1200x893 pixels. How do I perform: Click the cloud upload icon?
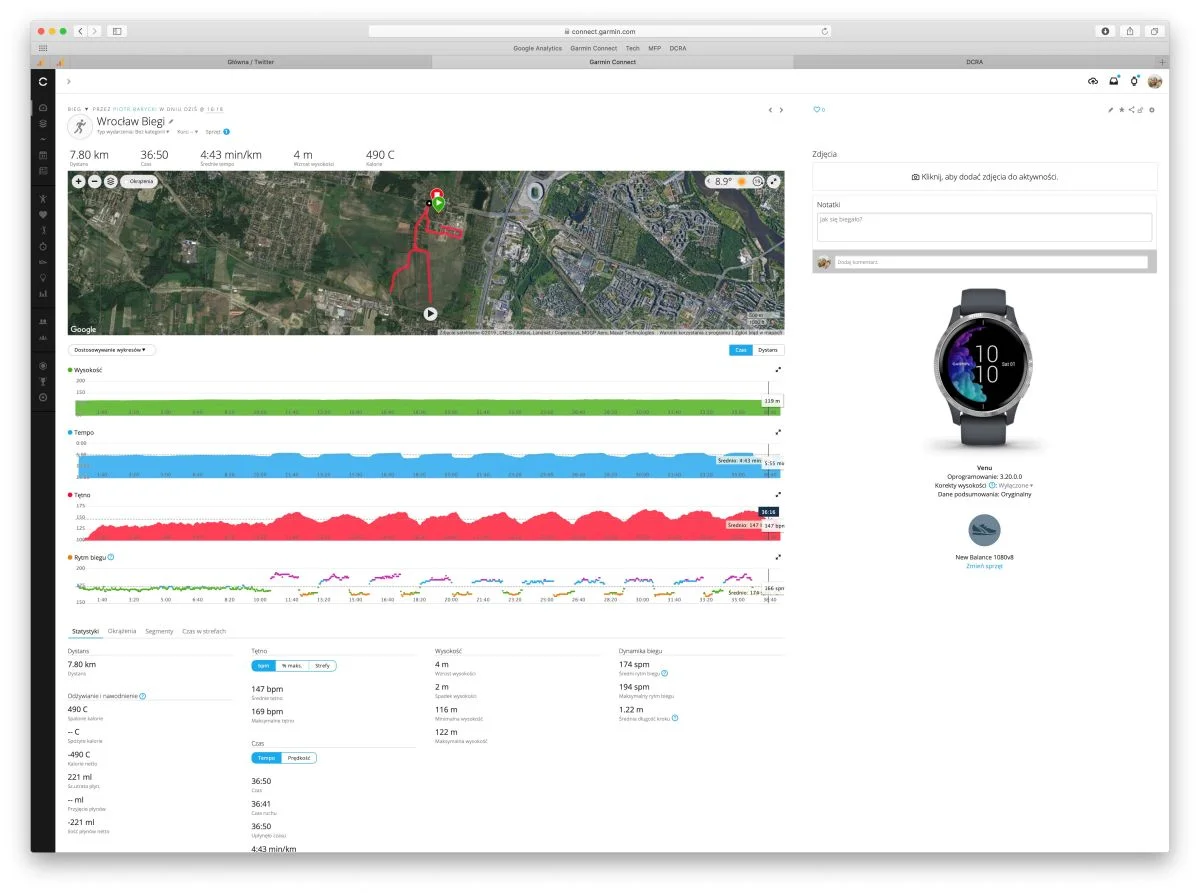(1092, 81)
